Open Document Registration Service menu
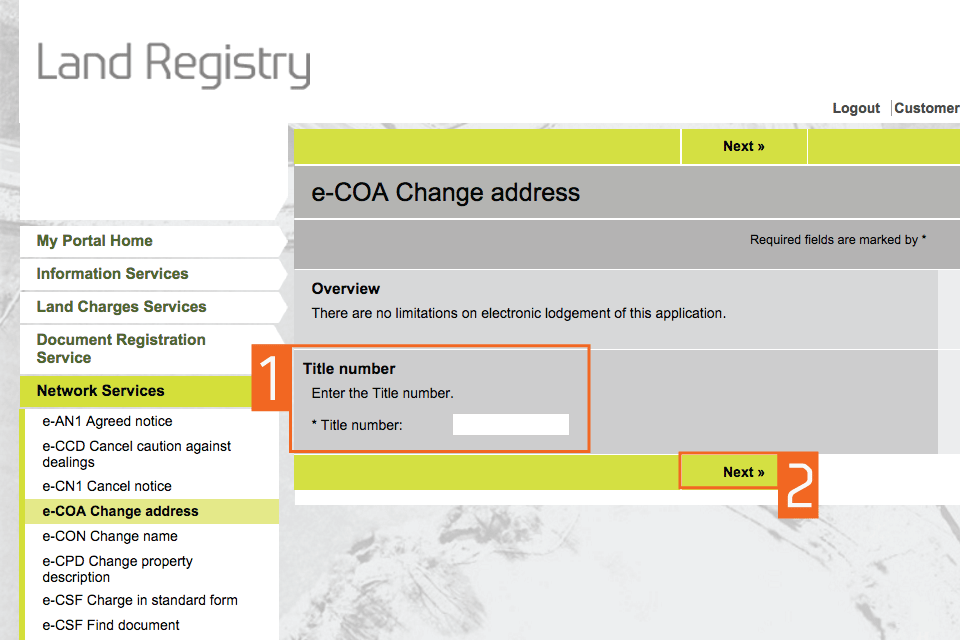Viewport: 960px width, 640px height. pos(121,348)
